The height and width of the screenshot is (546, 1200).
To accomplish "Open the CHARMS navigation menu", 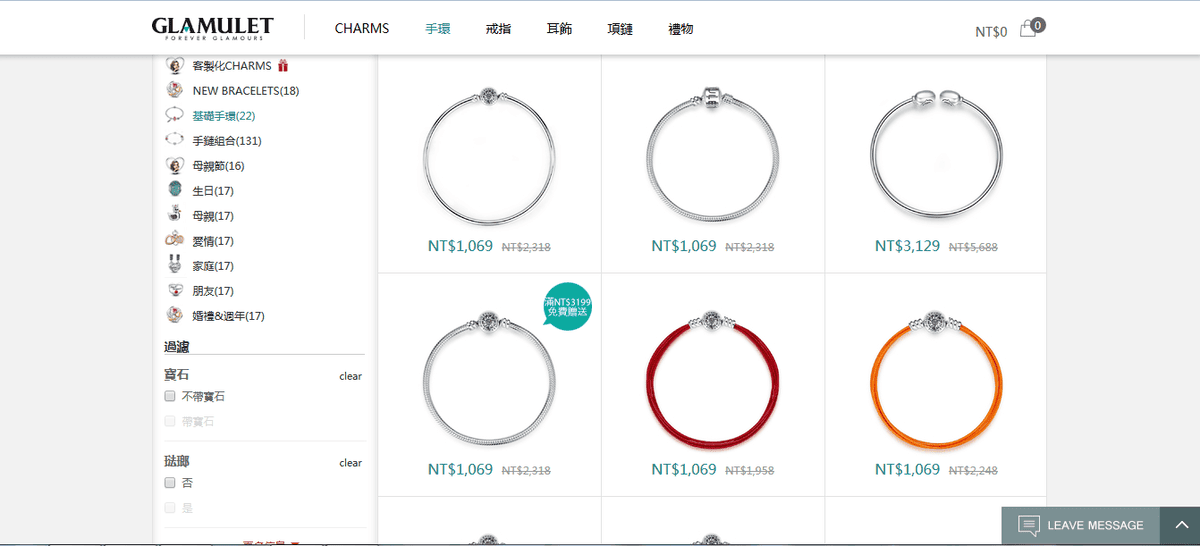I will coord(361,29).
